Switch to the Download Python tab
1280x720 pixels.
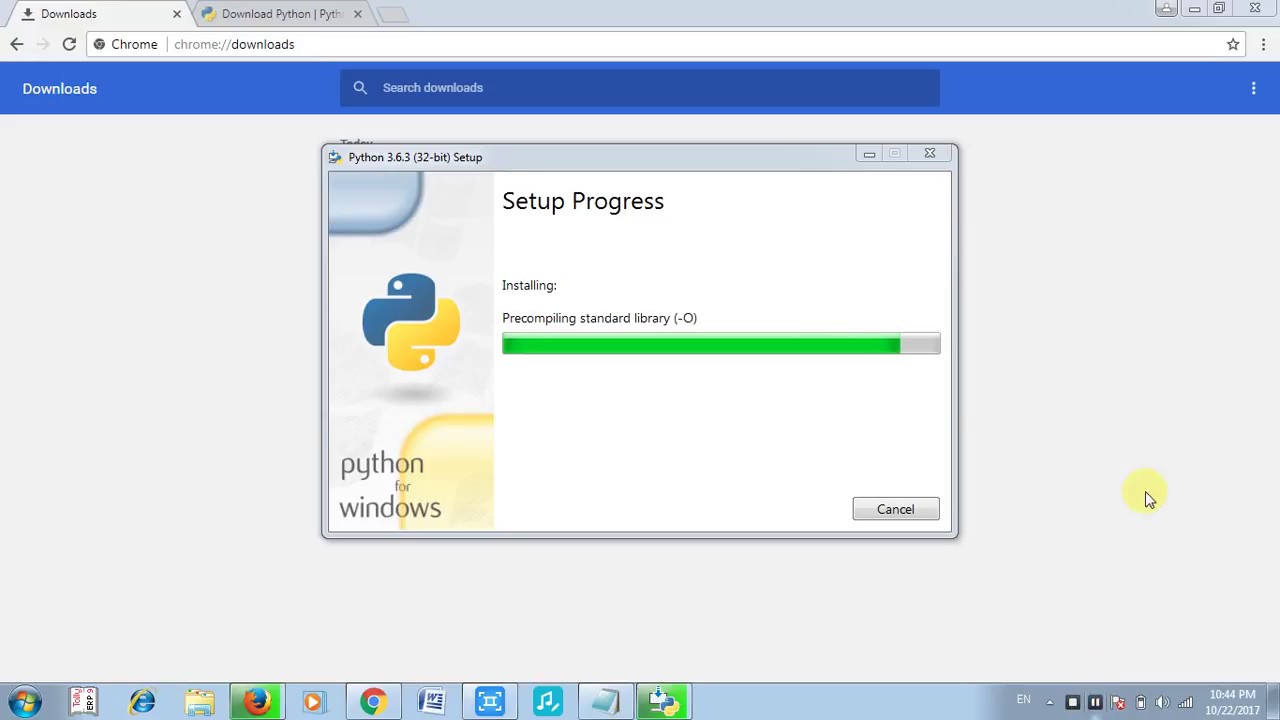(x=281, y=14)
